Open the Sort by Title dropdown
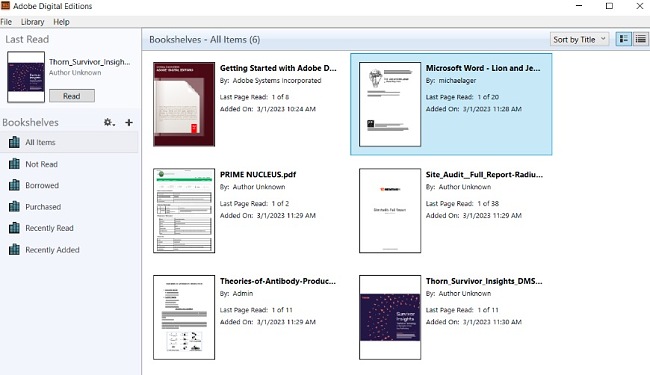Image resolution: width=650 pixels, height=375 pixels. click(580, 39)
